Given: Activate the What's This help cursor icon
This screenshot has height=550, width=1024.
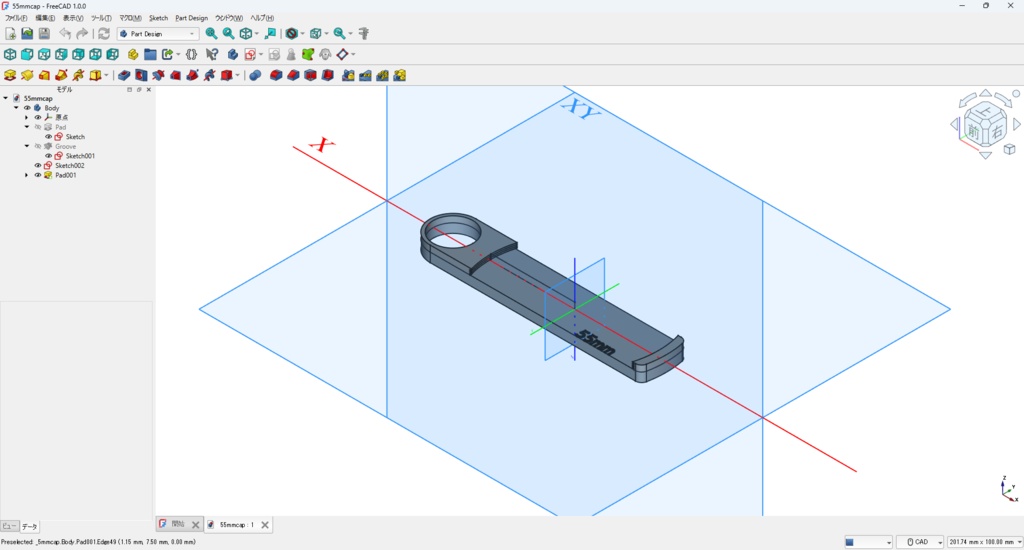Looking at the screenshot, I should coord(212,54).
